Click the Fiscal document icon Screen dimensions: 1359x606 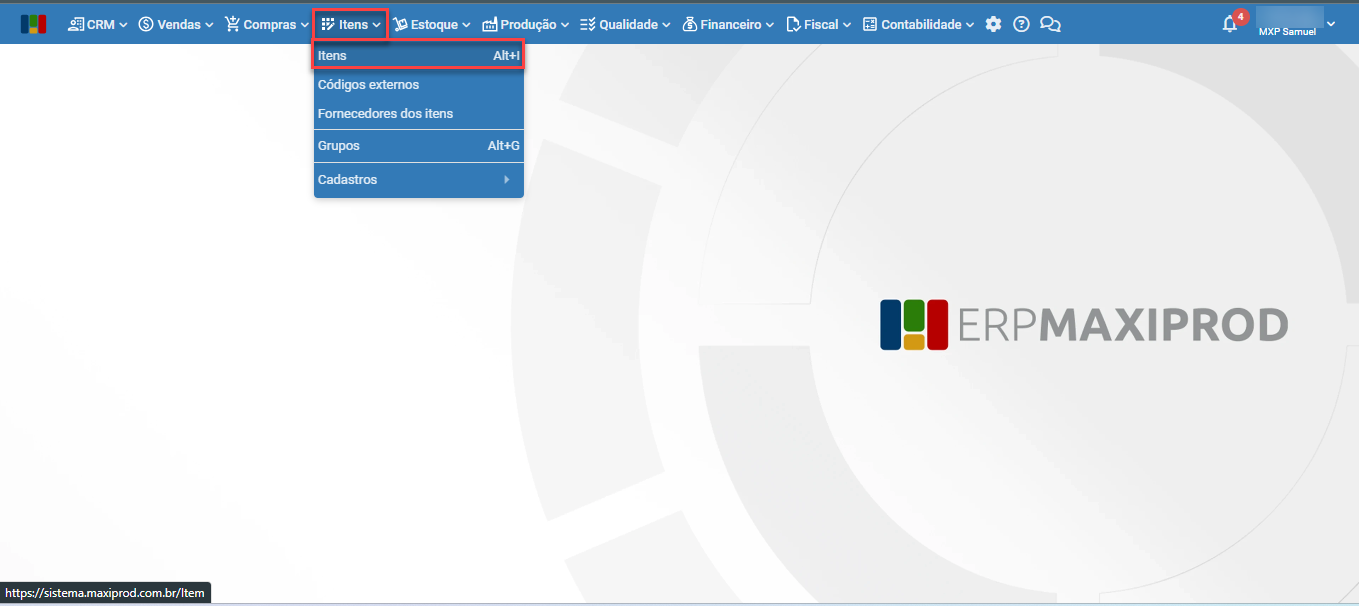tap(794, 24)
